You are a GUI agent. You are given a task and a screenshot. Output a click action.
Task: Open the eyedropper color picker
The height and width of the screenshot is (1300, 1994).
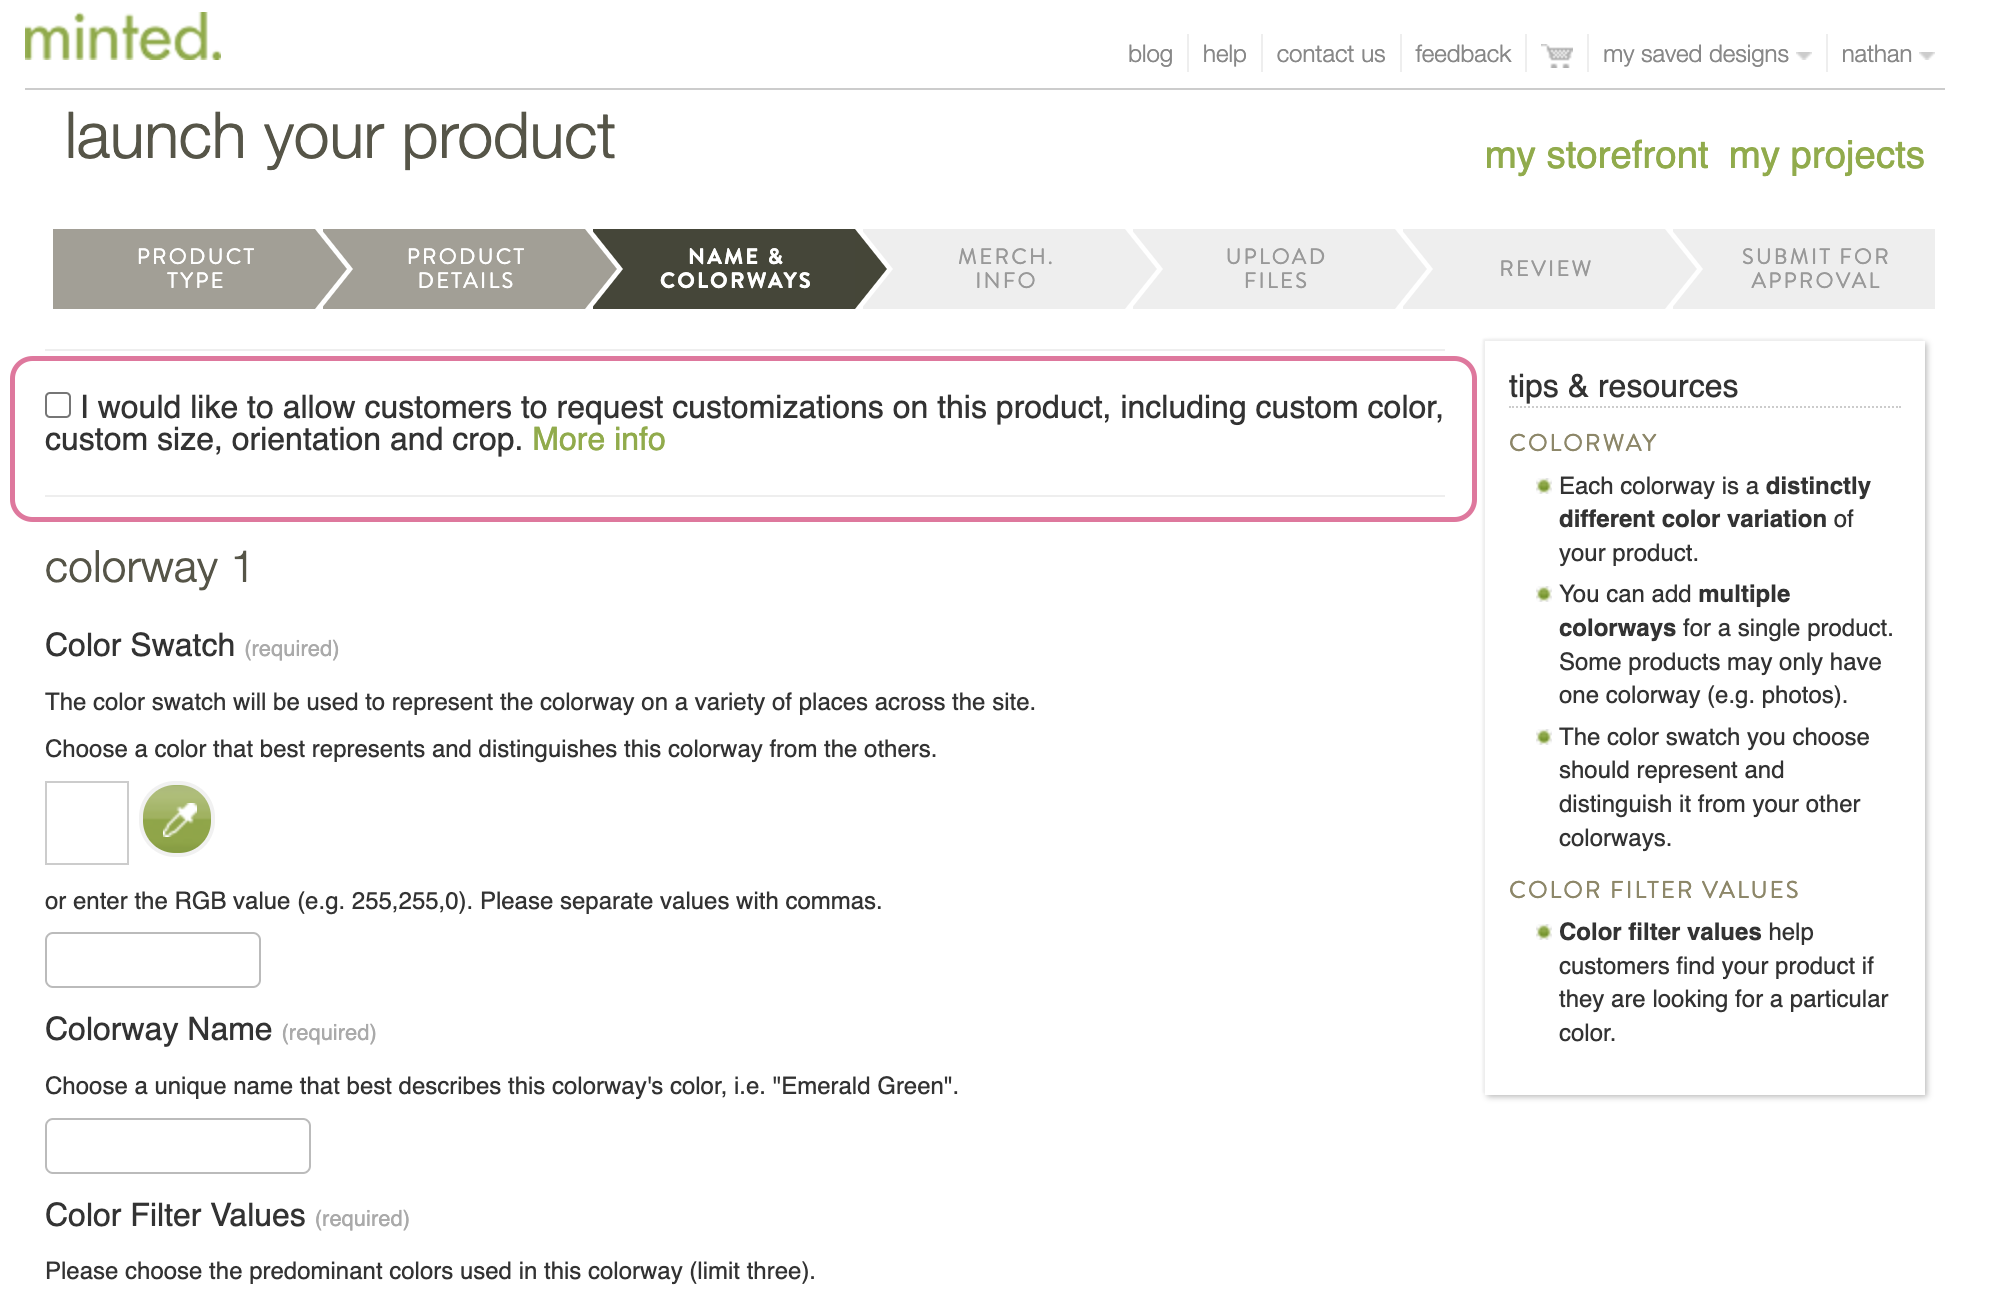[177, 819]
